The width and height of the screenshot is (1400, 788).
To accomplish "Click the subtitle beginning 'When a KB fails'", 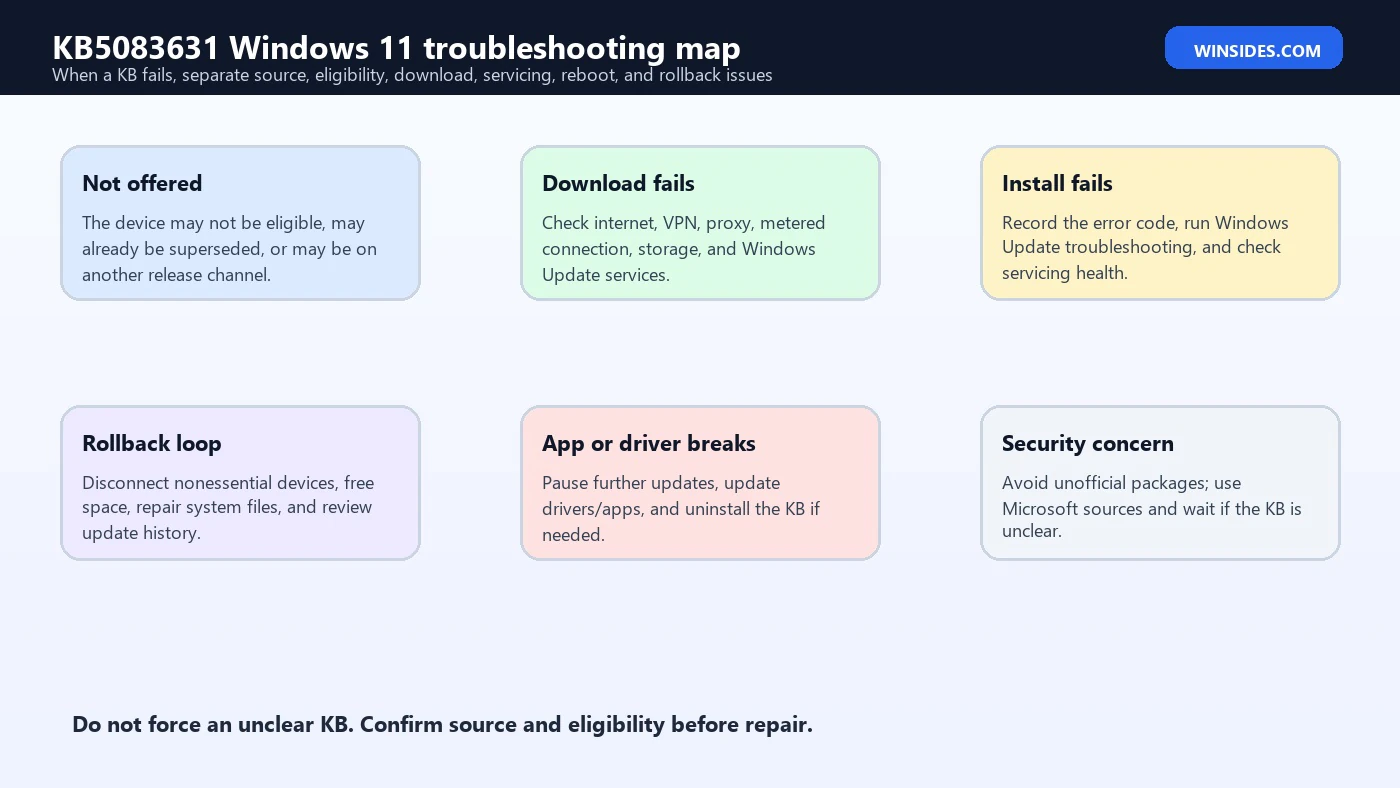I will coord(412,75).
